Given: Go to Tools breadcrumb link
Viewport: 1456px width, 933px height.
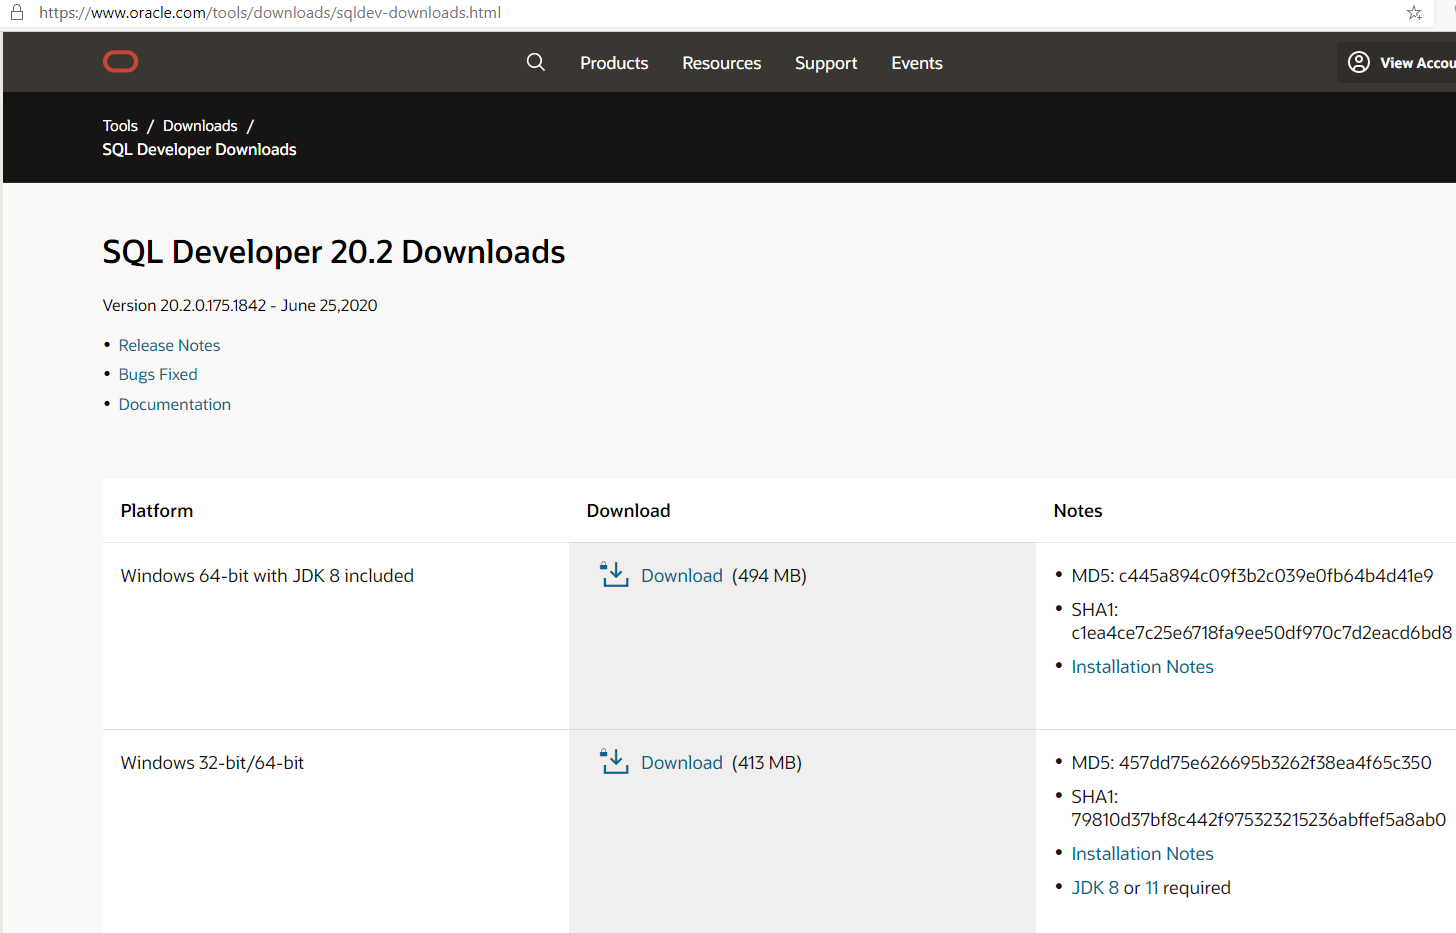Looking at the screenshot, I should pyautogui.click(x=120, y=126).
